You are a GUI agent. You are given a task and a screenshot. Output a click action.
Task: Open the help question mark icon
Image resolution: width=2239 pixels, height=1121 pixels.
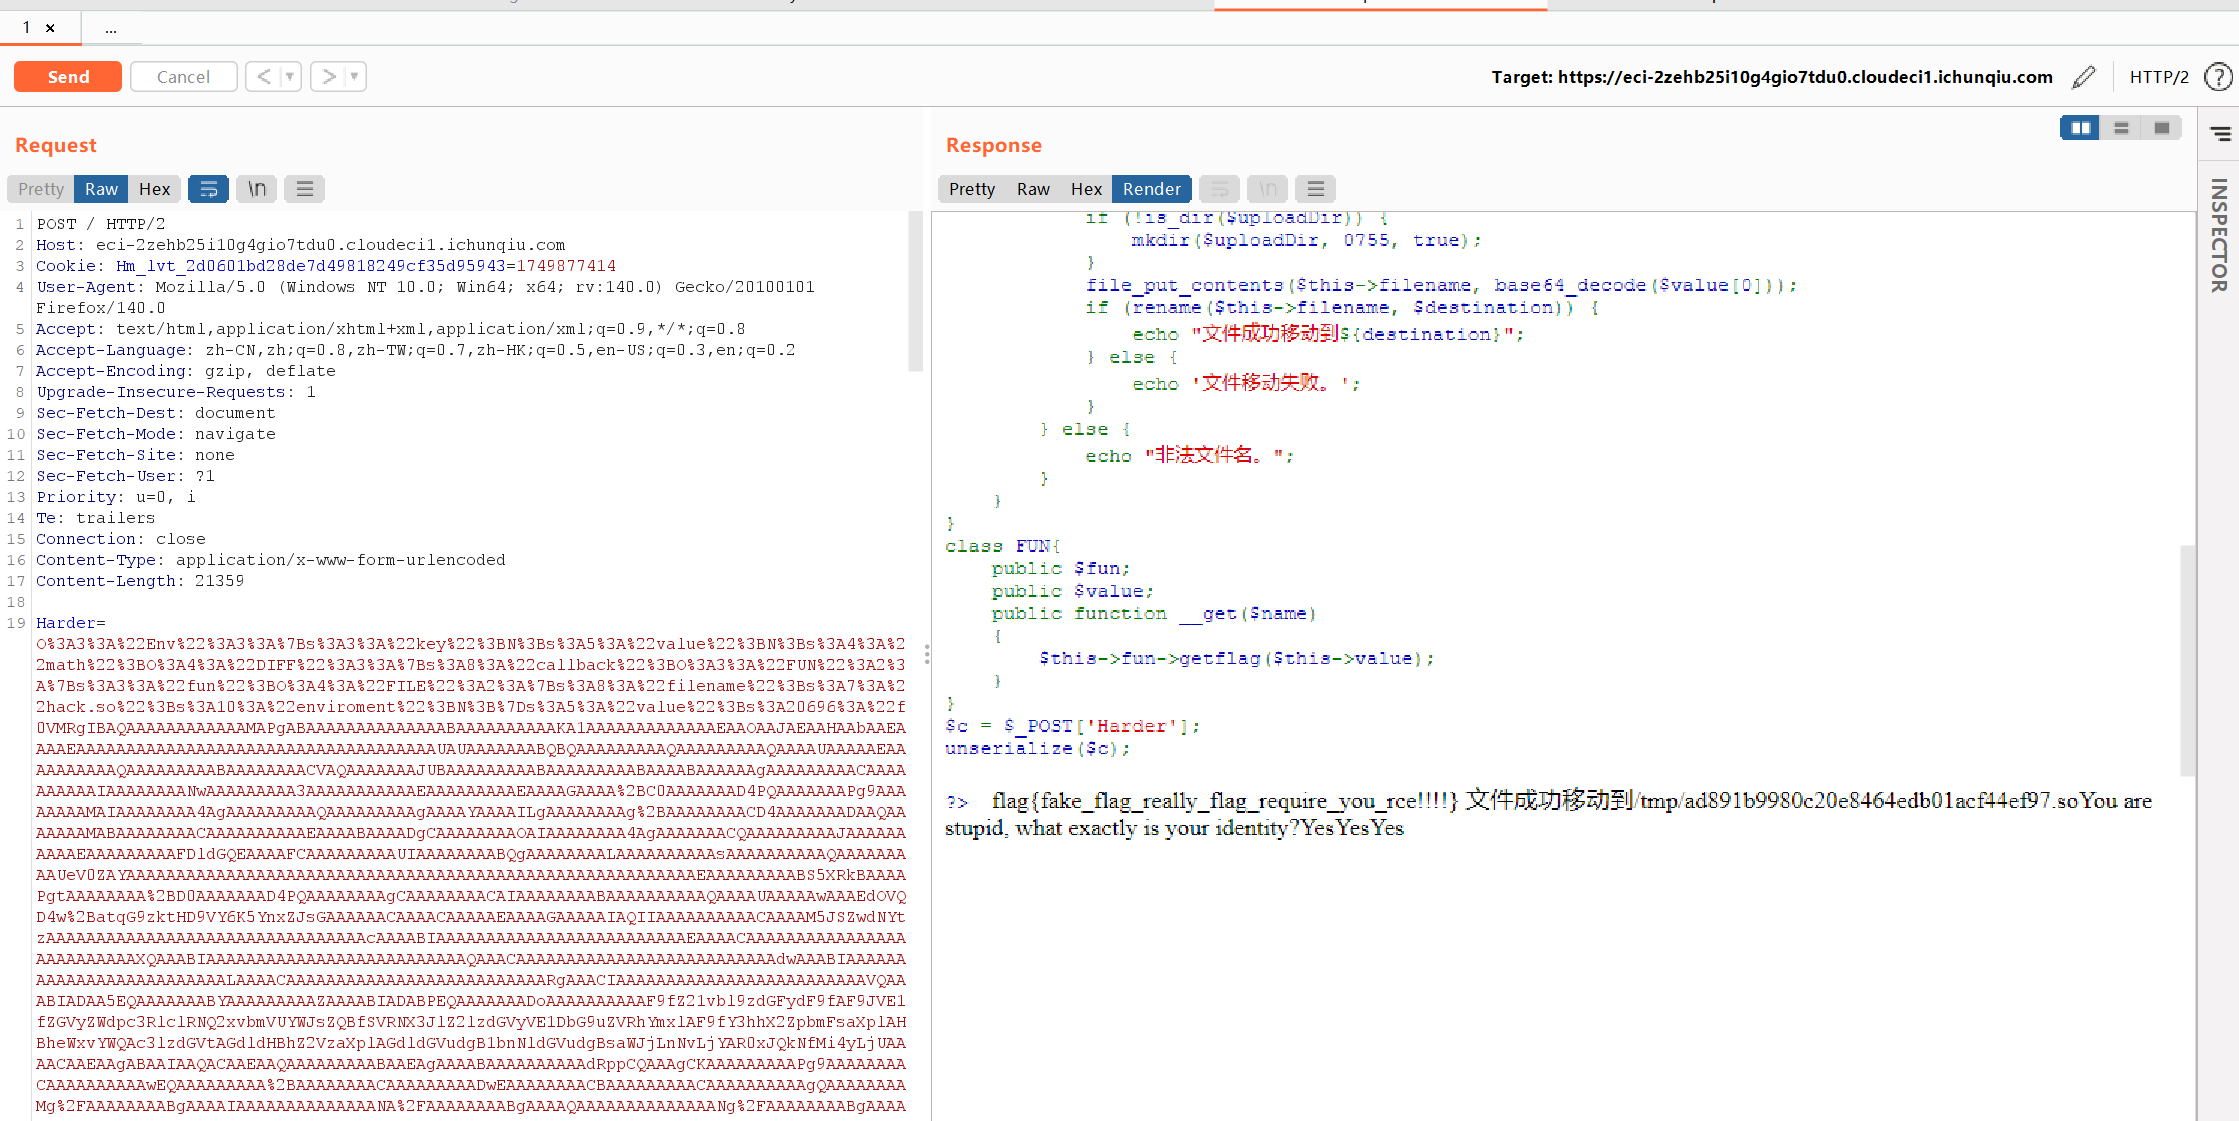(x=2218, y=77)
